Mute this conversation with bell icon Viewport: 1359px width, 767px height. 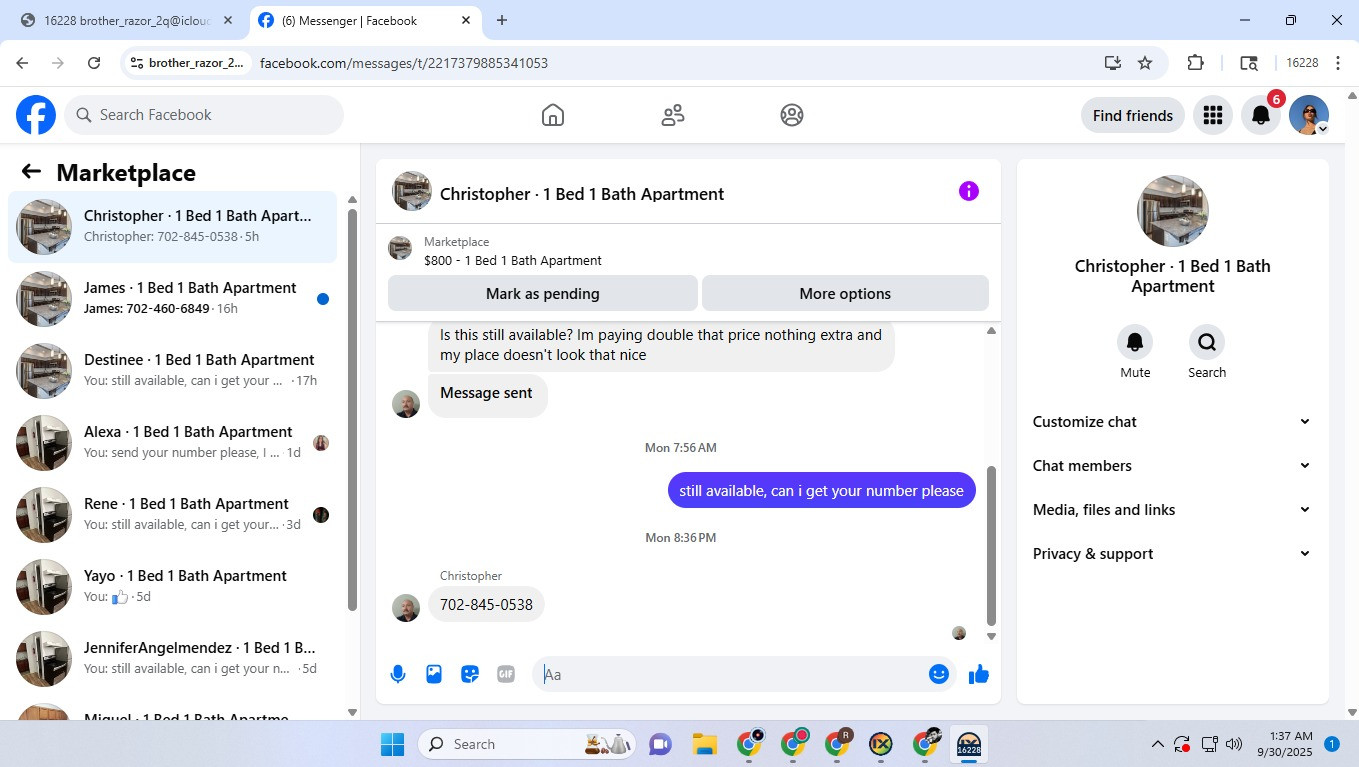(1135, 342)
